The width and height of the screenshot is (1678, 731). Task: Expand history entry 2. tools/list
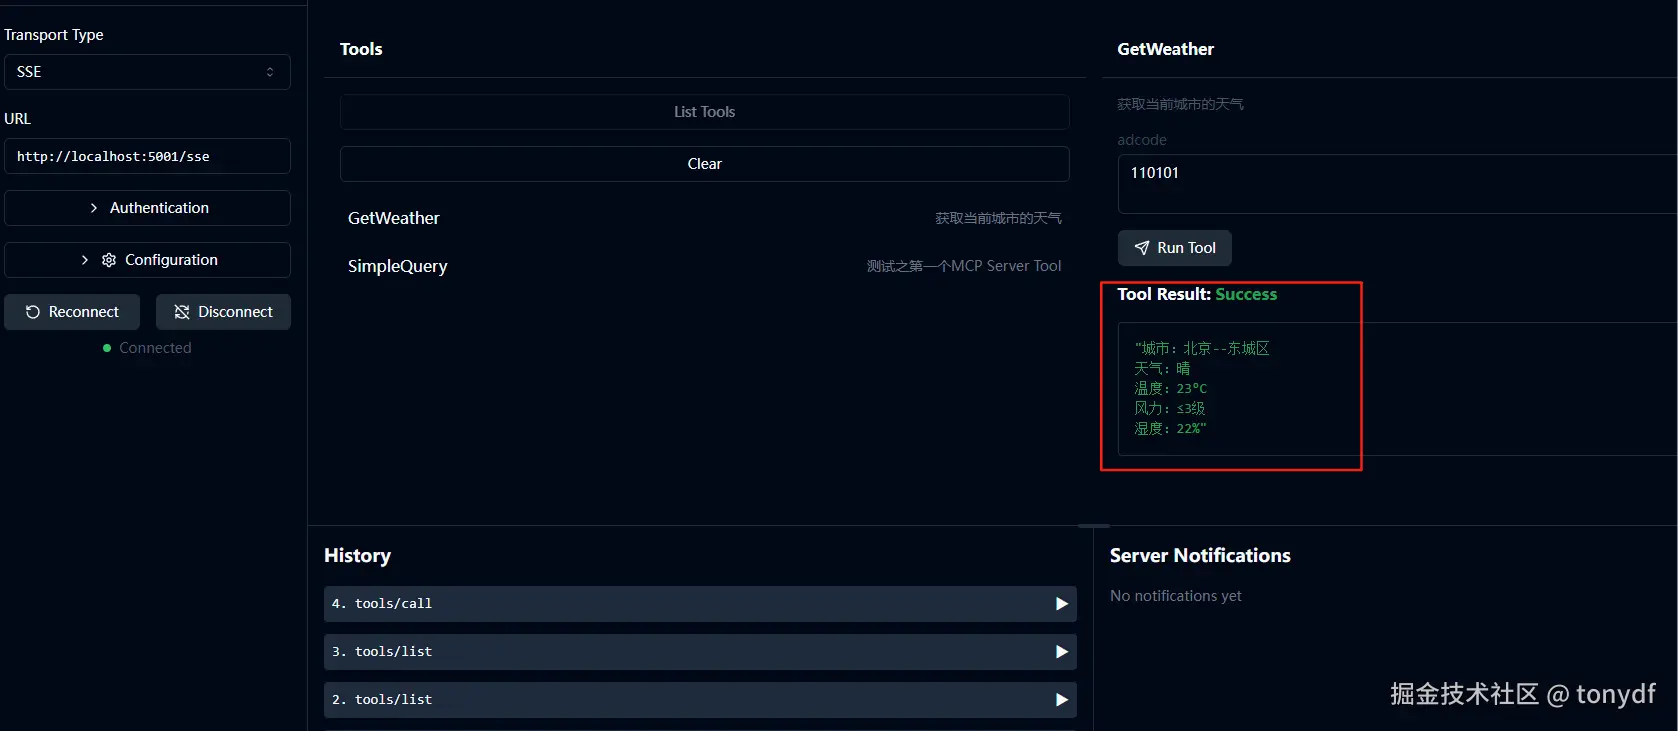(x=700, y=700)
